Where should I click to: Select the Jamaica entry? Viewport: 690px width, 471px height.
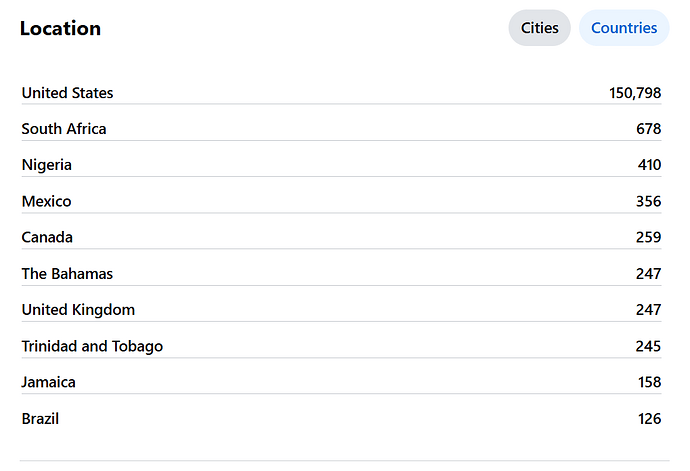pyautogui.click(x=49, y=382)
